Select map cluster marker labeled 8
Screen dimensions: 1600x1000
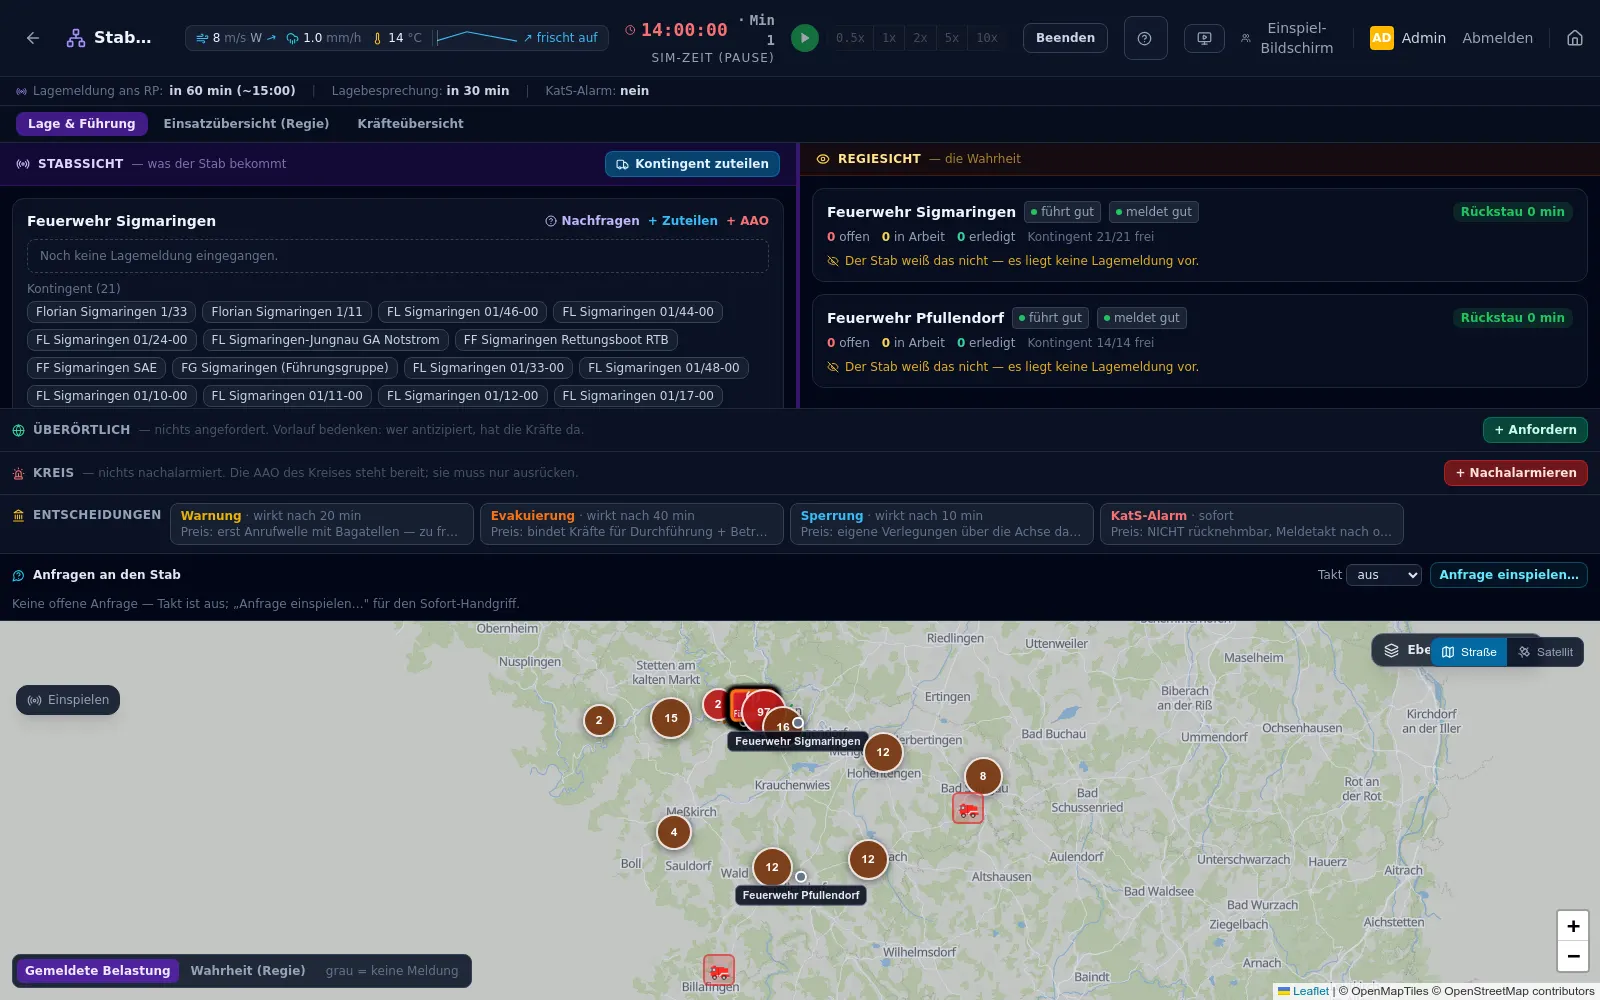pyautogui.click(x=983, y=776)
